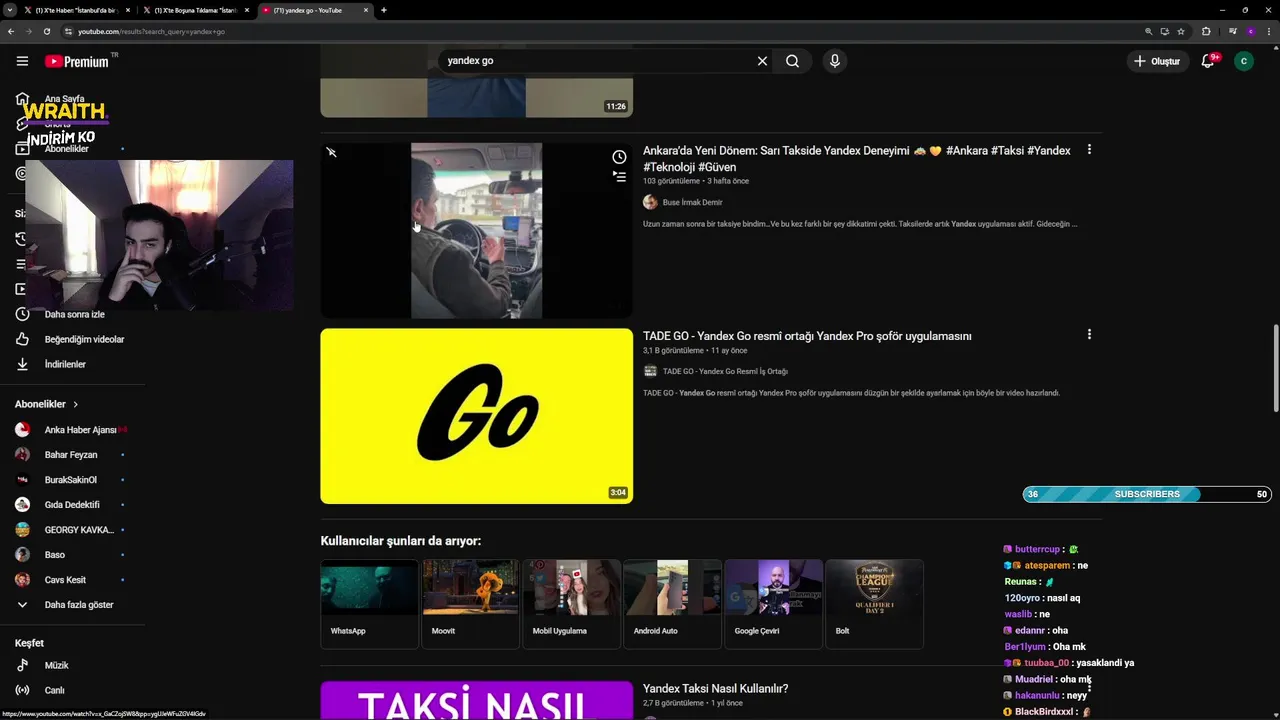
Task: Expand the Abonelikler section arrow
Action: click(75, 404)
